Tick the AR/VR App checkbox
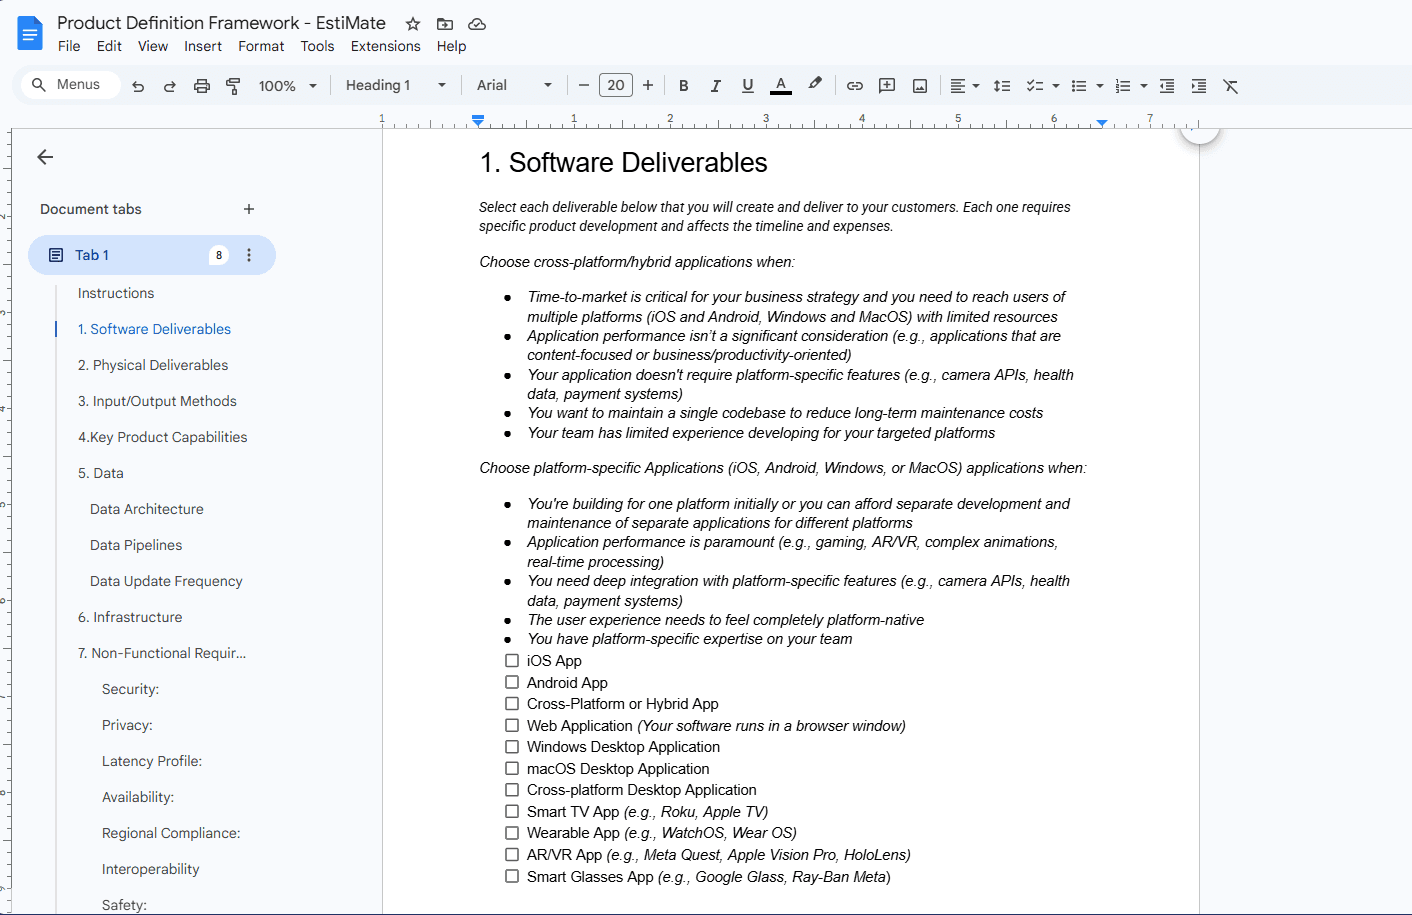The width and height of the screenshot is (1412, 915). coord(512,855)
